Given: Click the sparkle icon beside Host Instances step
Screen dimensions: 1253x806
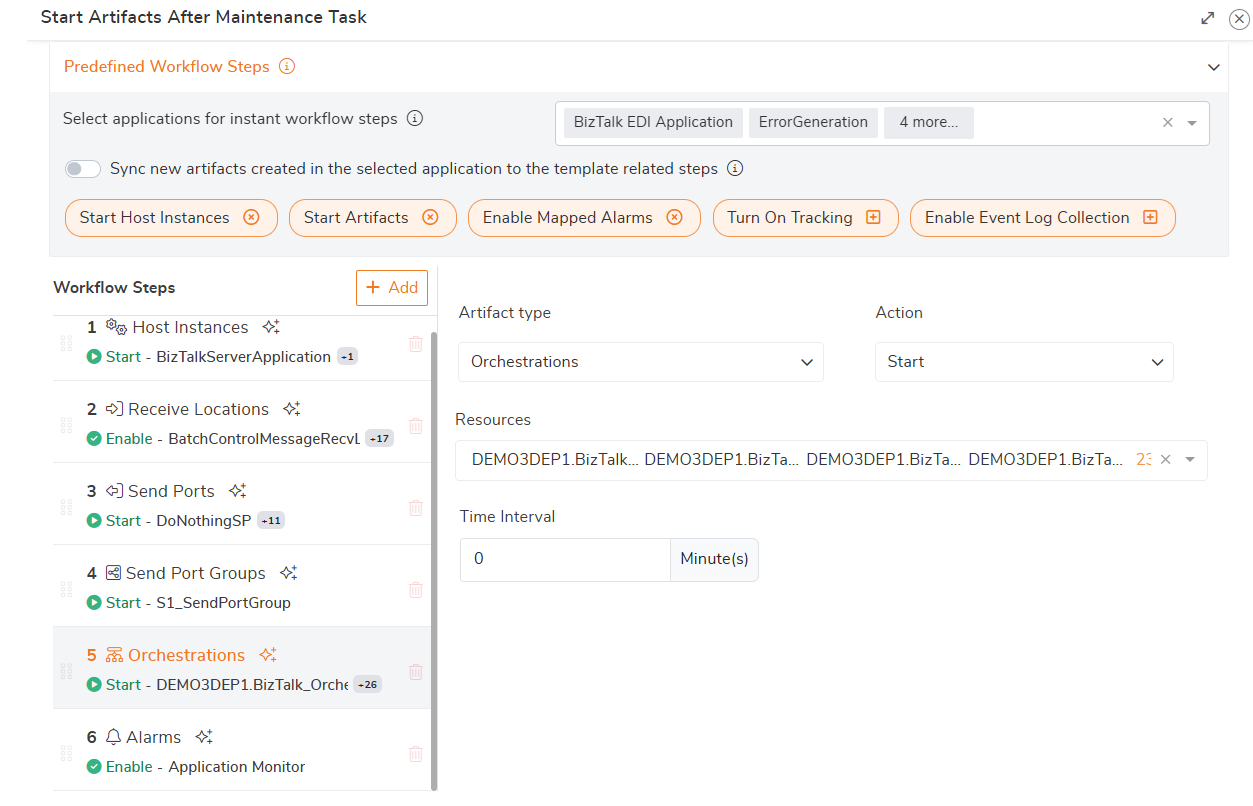Looking at the screenshot, I should [270, 325].
